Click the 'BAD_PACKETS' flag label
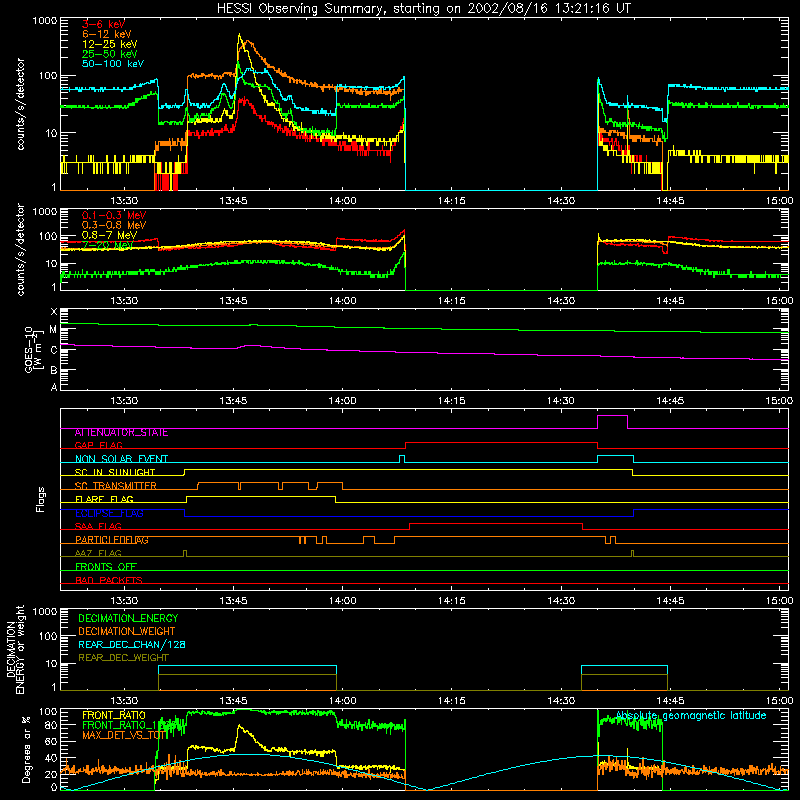Screen dimensions: 800x800 [x=109, y=580]
